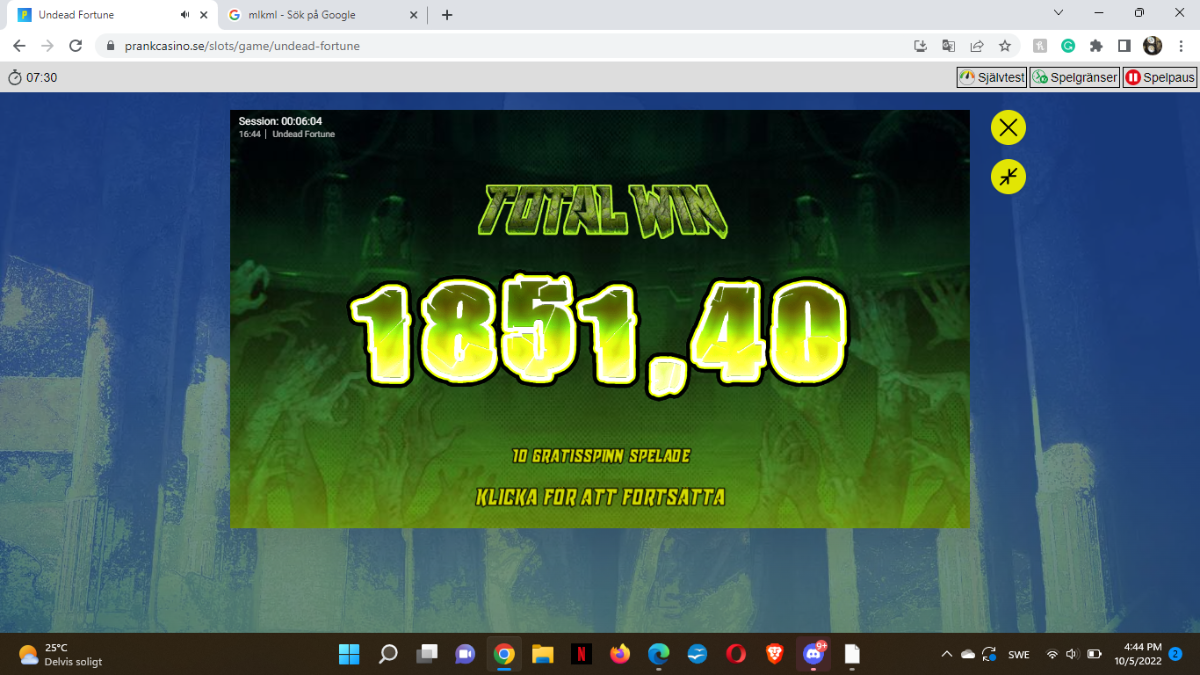Viewport: 1200px width, 675px height.
Task: Click the session timer showing 07:30
Action: (33, 77)
